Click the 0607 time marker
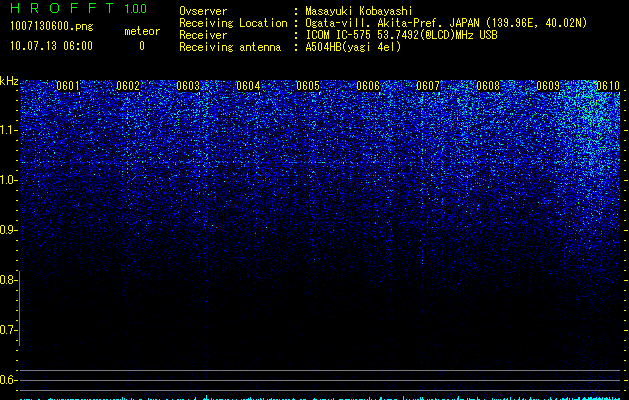This screenshot has width=629, height=400. [x=428, y=86]
